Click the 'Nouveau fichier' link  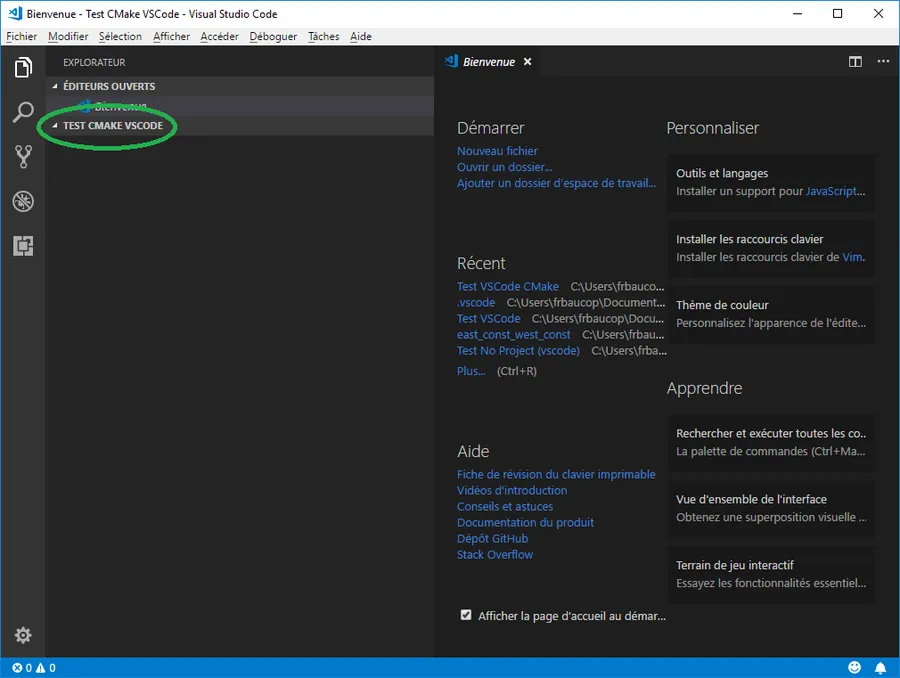497,151
